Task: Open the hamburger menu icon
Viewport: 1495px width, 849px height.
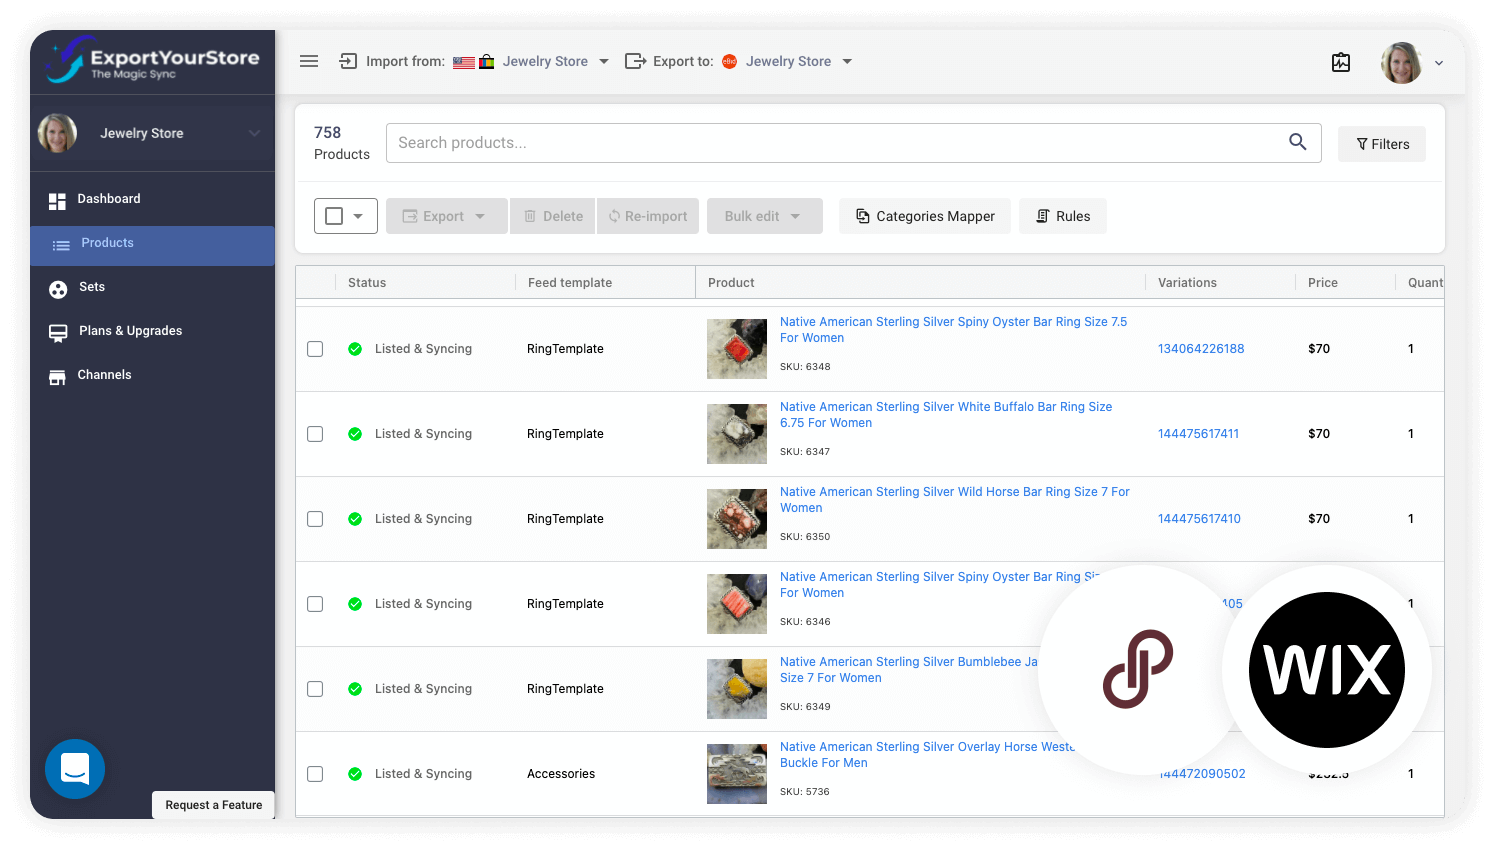Action: [x=309, y=61]
